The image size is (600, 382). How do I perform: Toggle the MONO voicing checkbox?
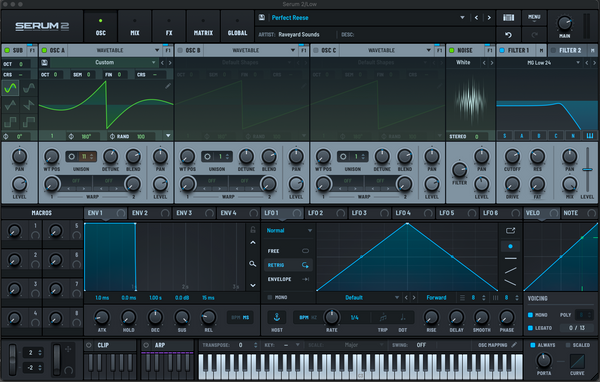530,315
